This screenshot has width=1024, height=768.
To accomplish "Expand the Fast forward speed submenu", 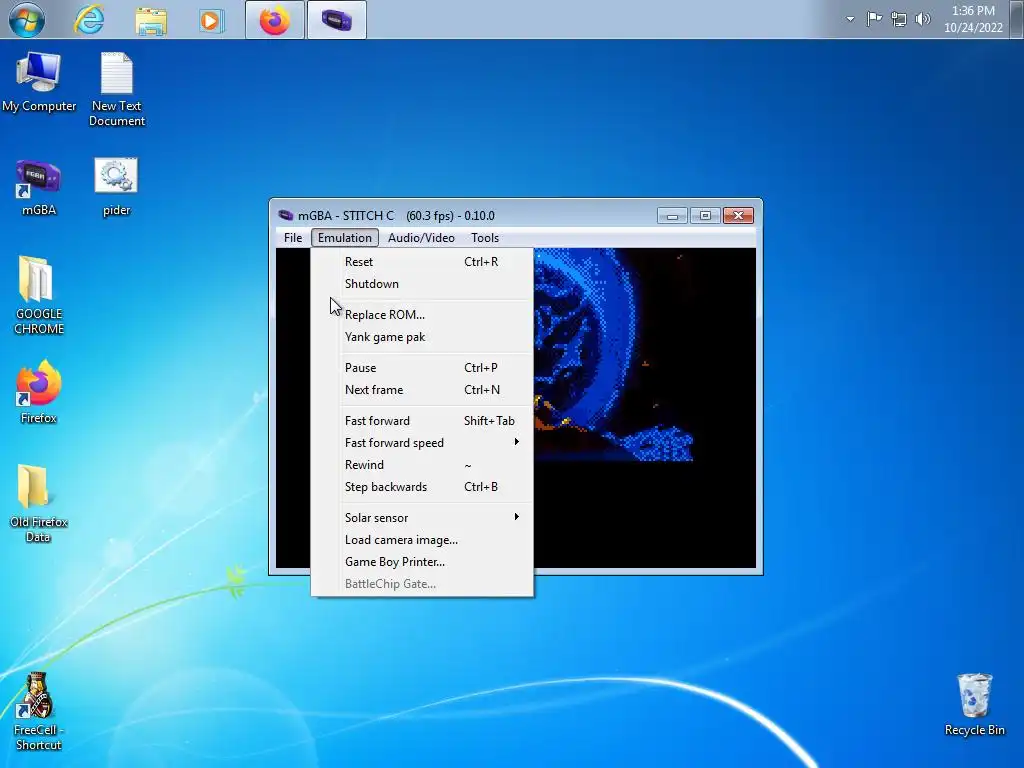I will (423, 443).
